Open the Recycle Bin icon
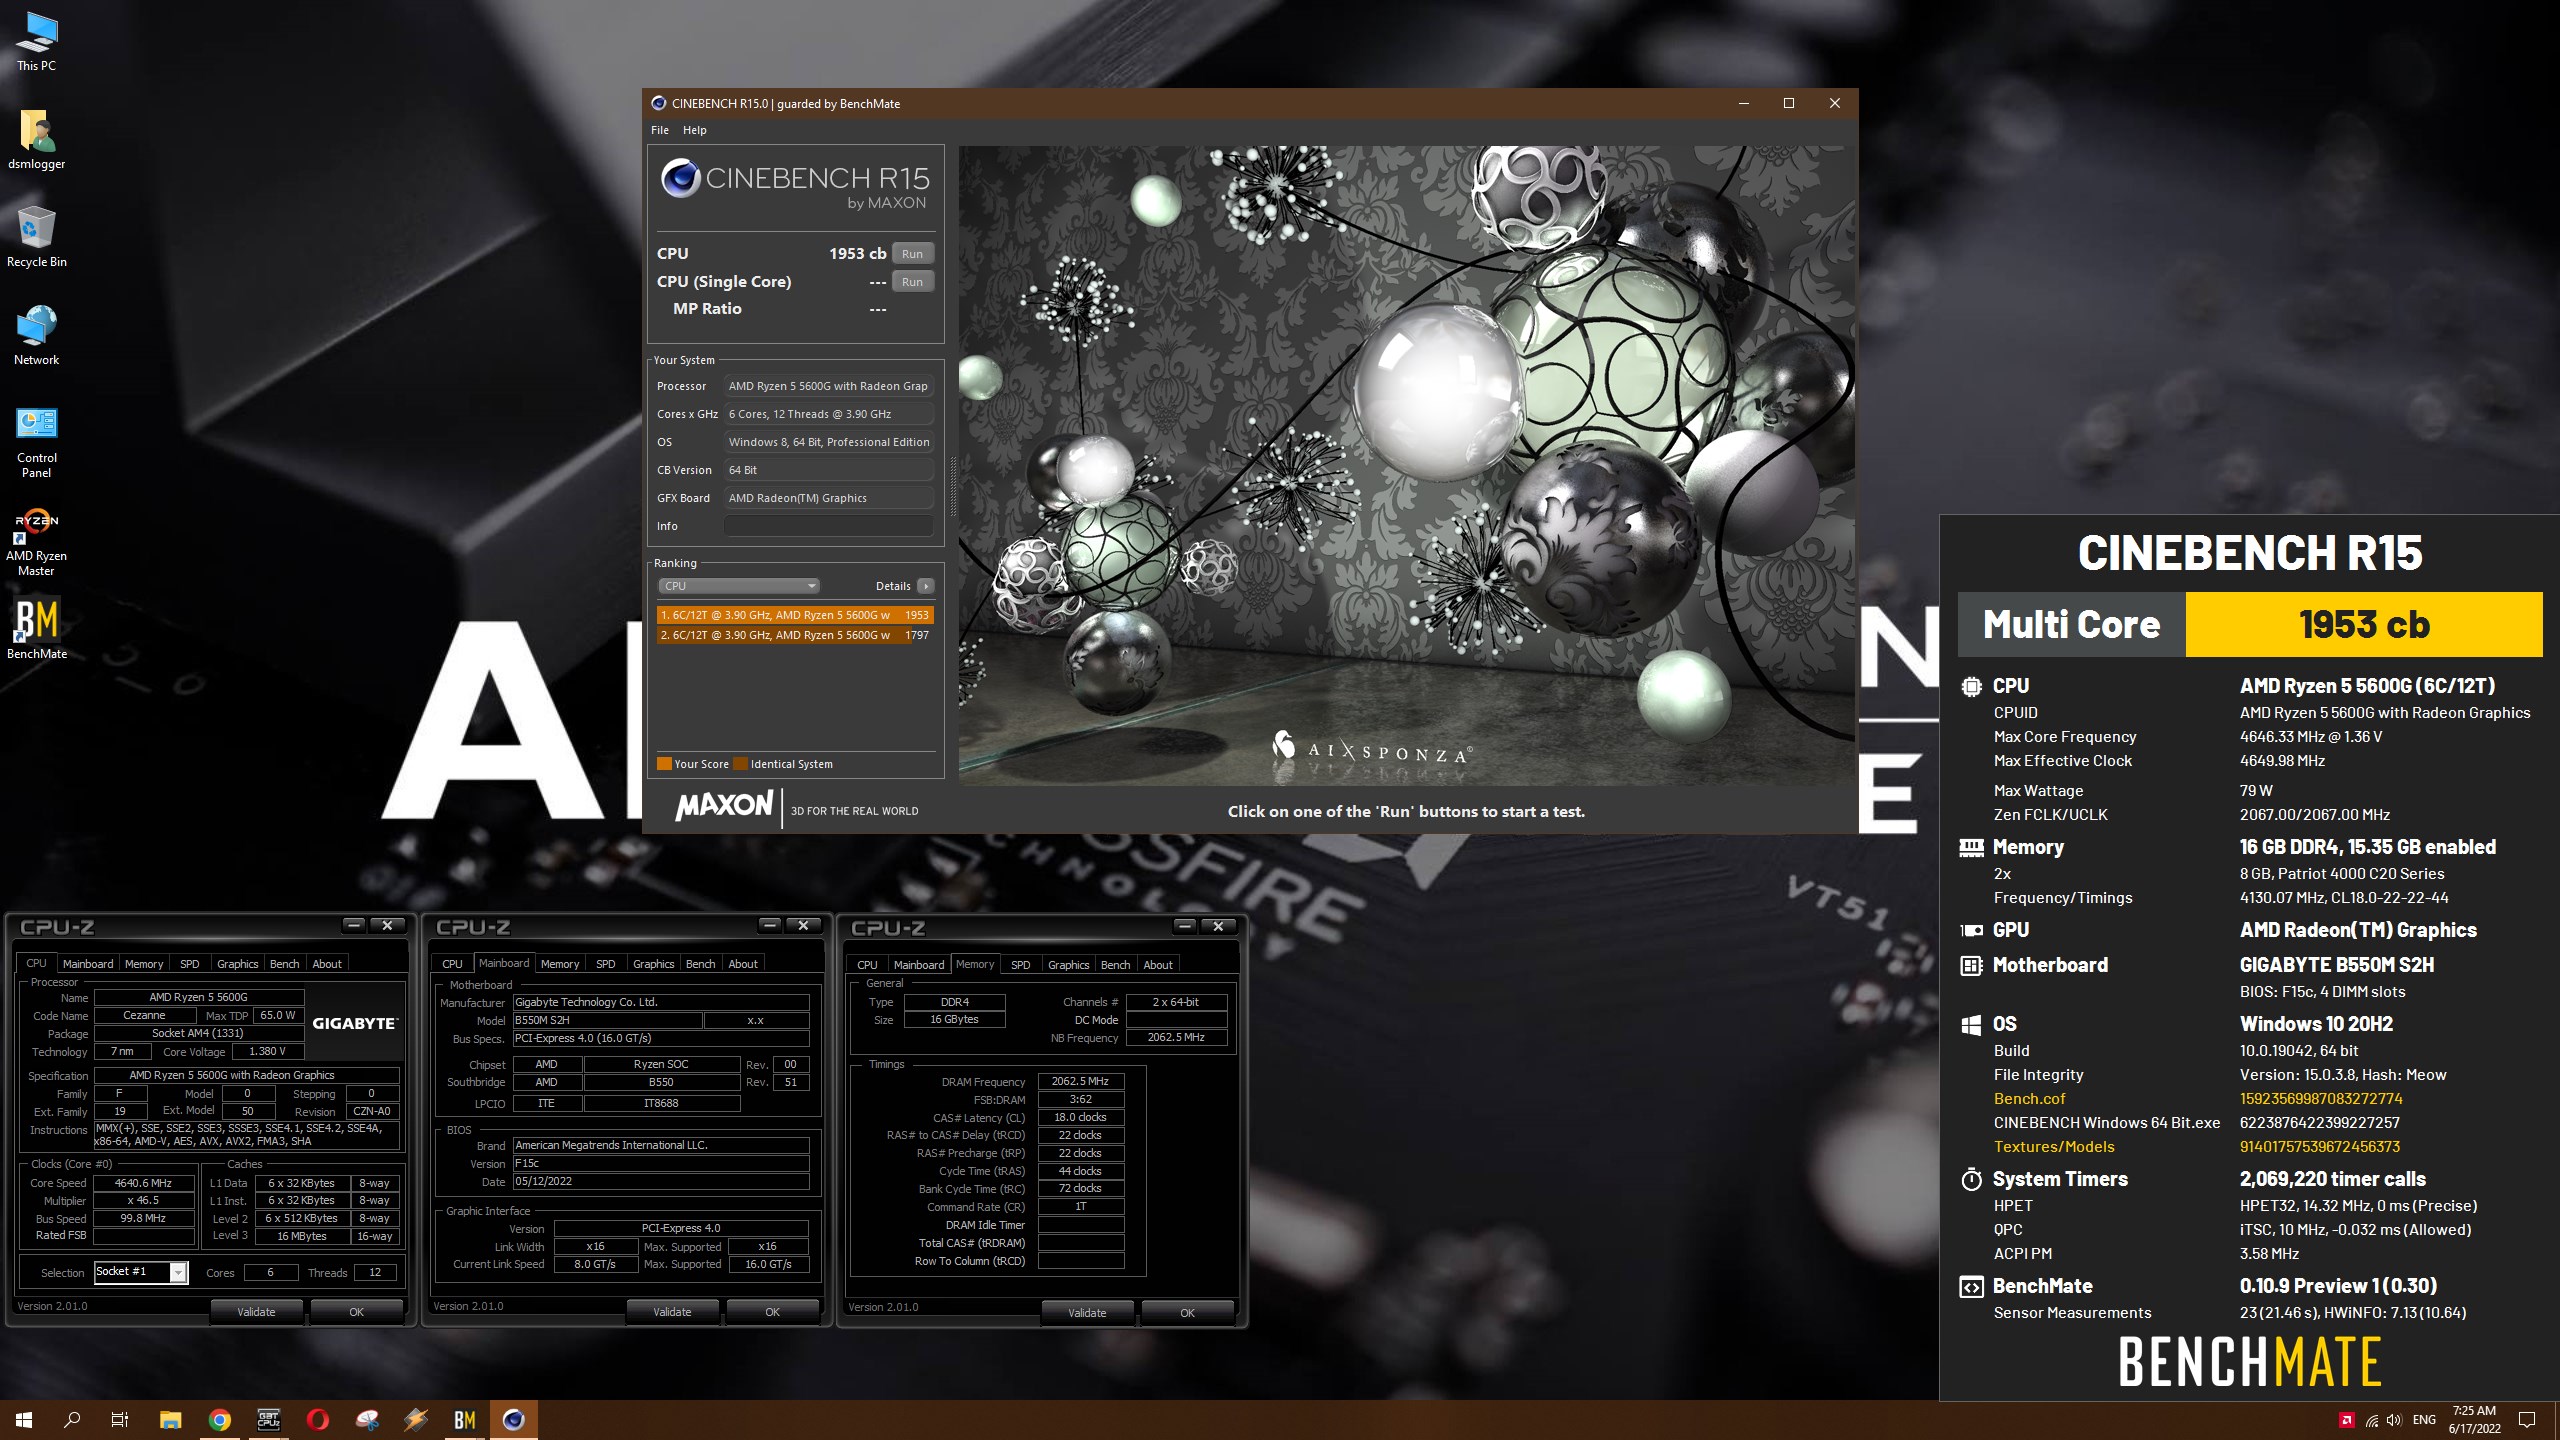Viewport: 2560px width, 1440px height. coord(36,237)
